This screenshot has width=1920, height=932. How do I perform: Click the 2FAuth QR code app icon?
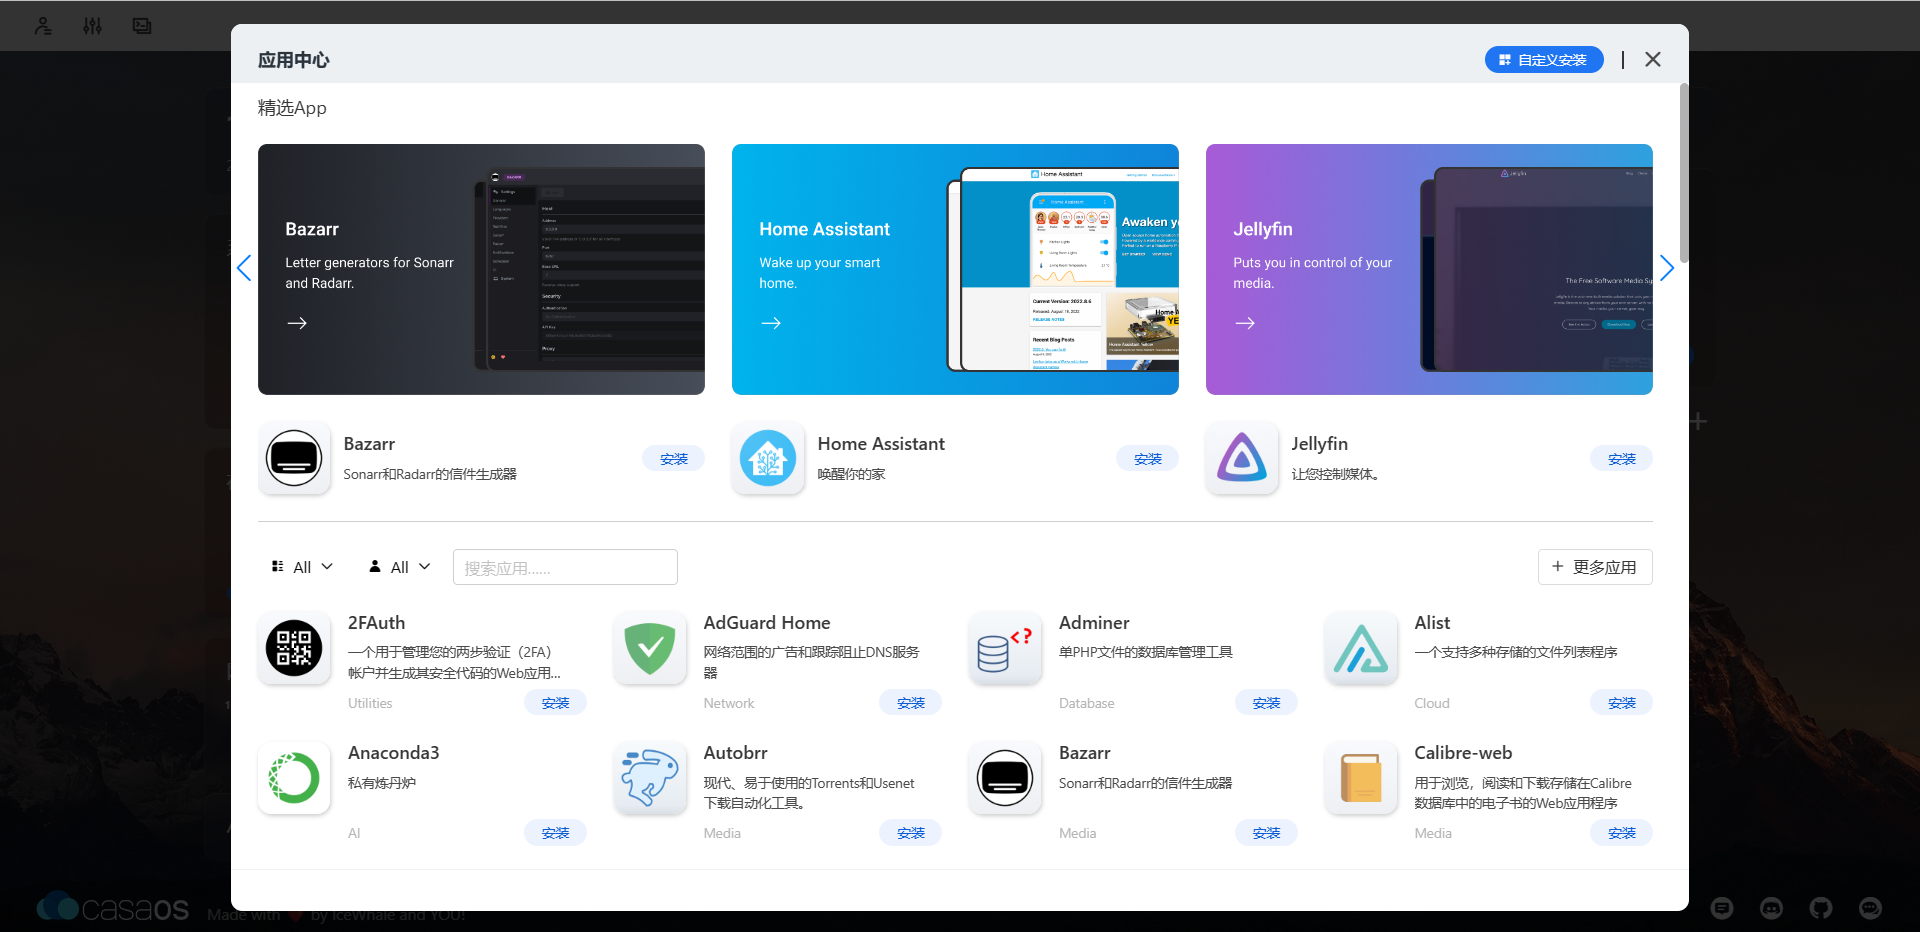pos(294,648)
